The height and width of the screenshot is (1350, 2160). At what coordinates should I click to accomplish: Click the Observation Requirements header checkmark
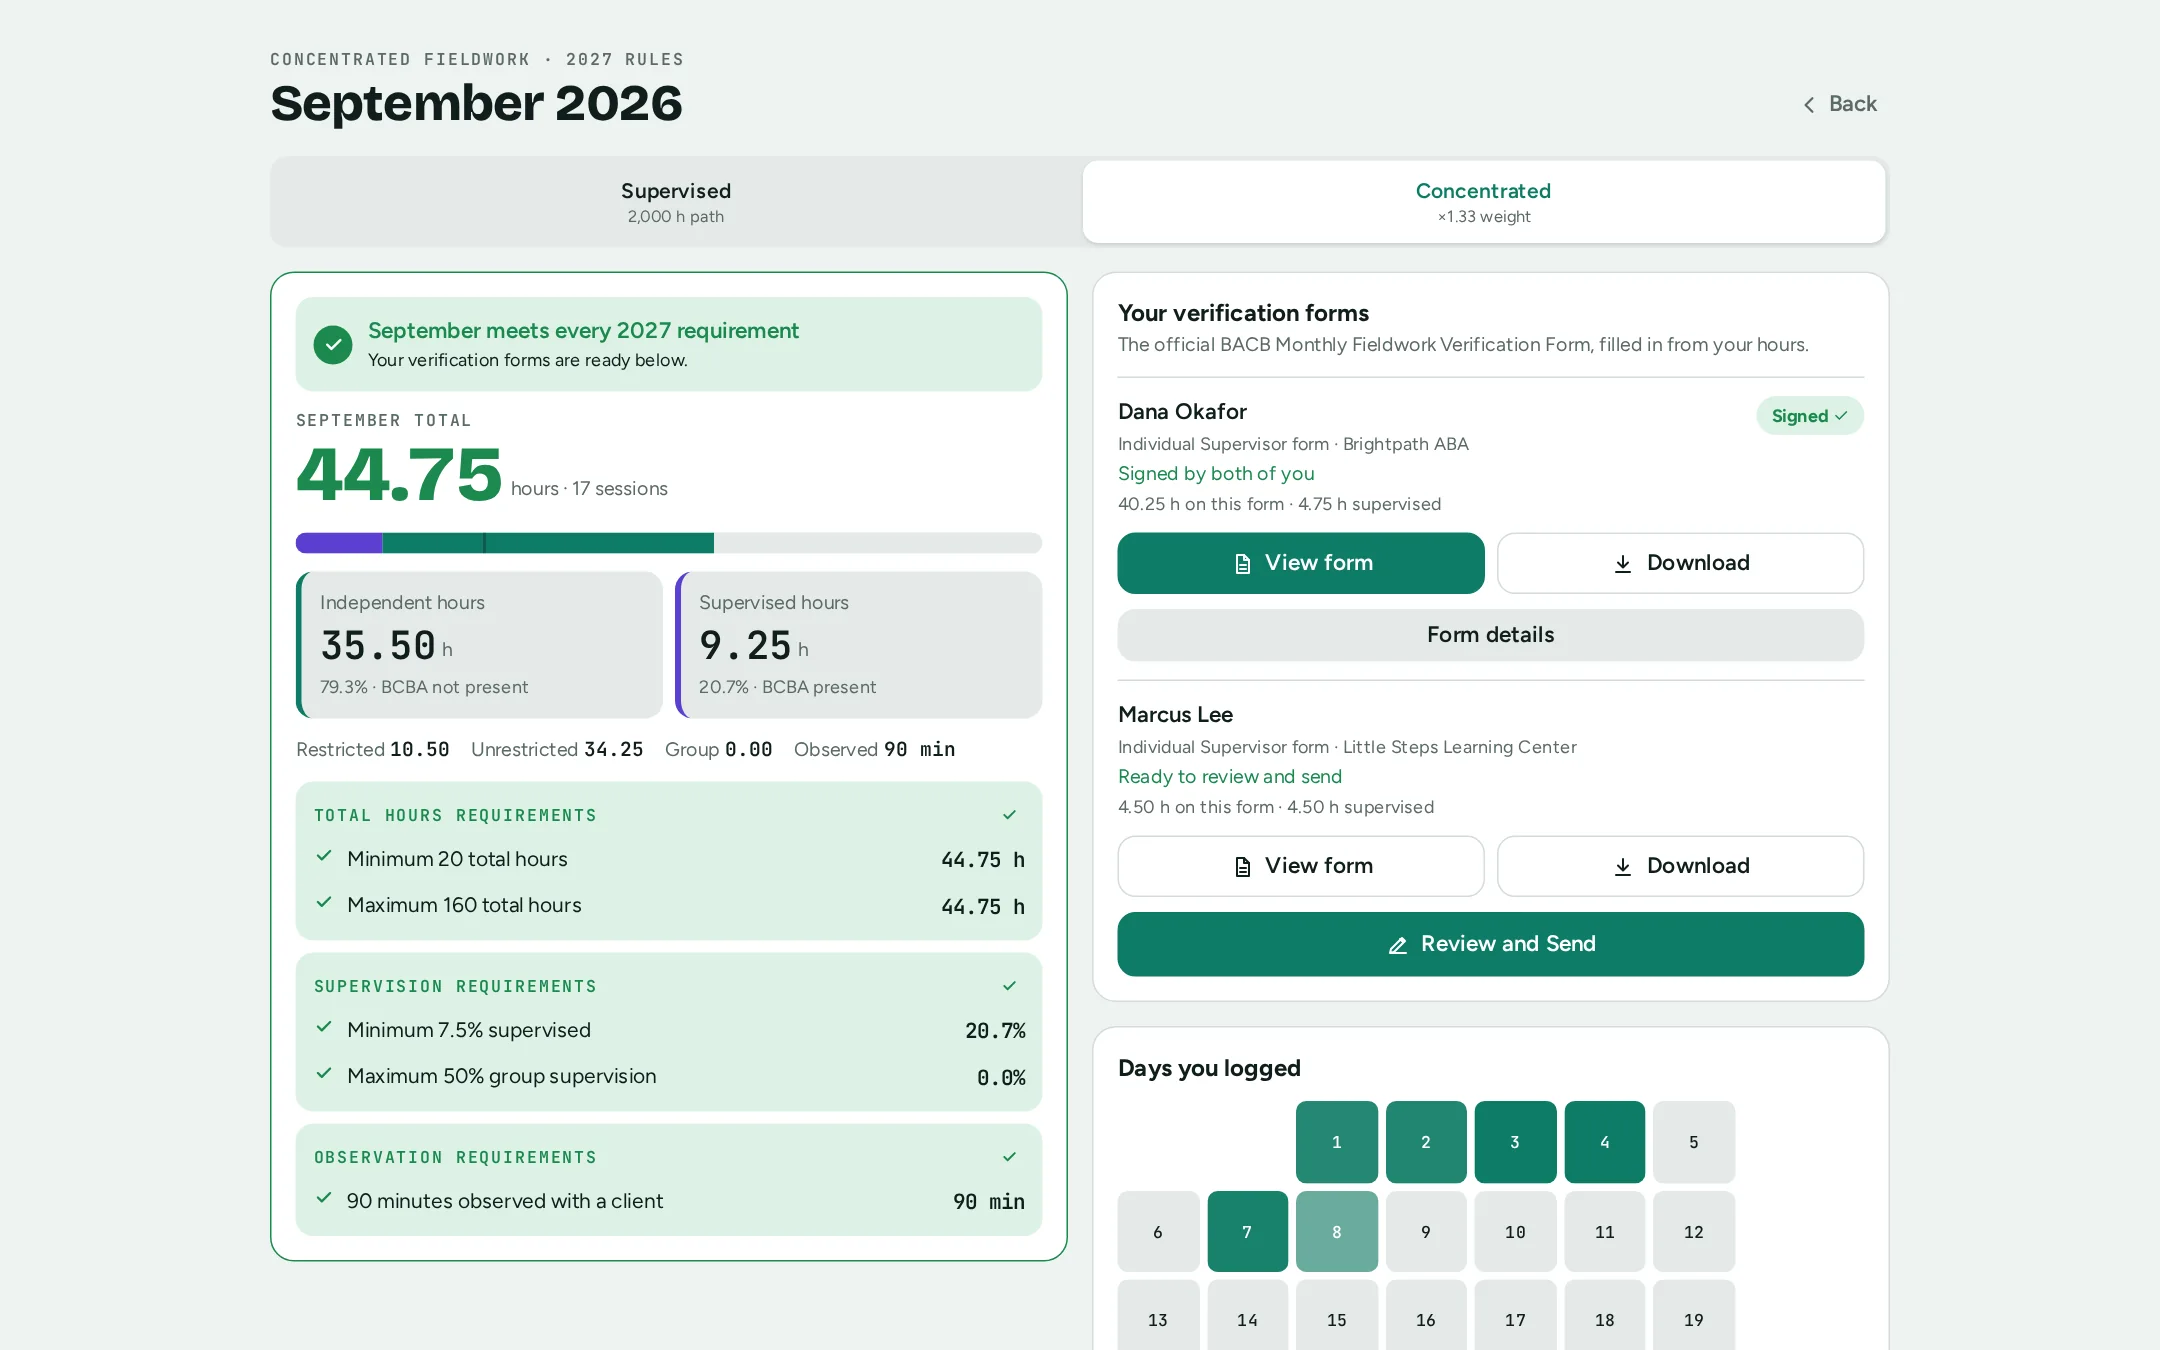click(x=1010, y=1157)
